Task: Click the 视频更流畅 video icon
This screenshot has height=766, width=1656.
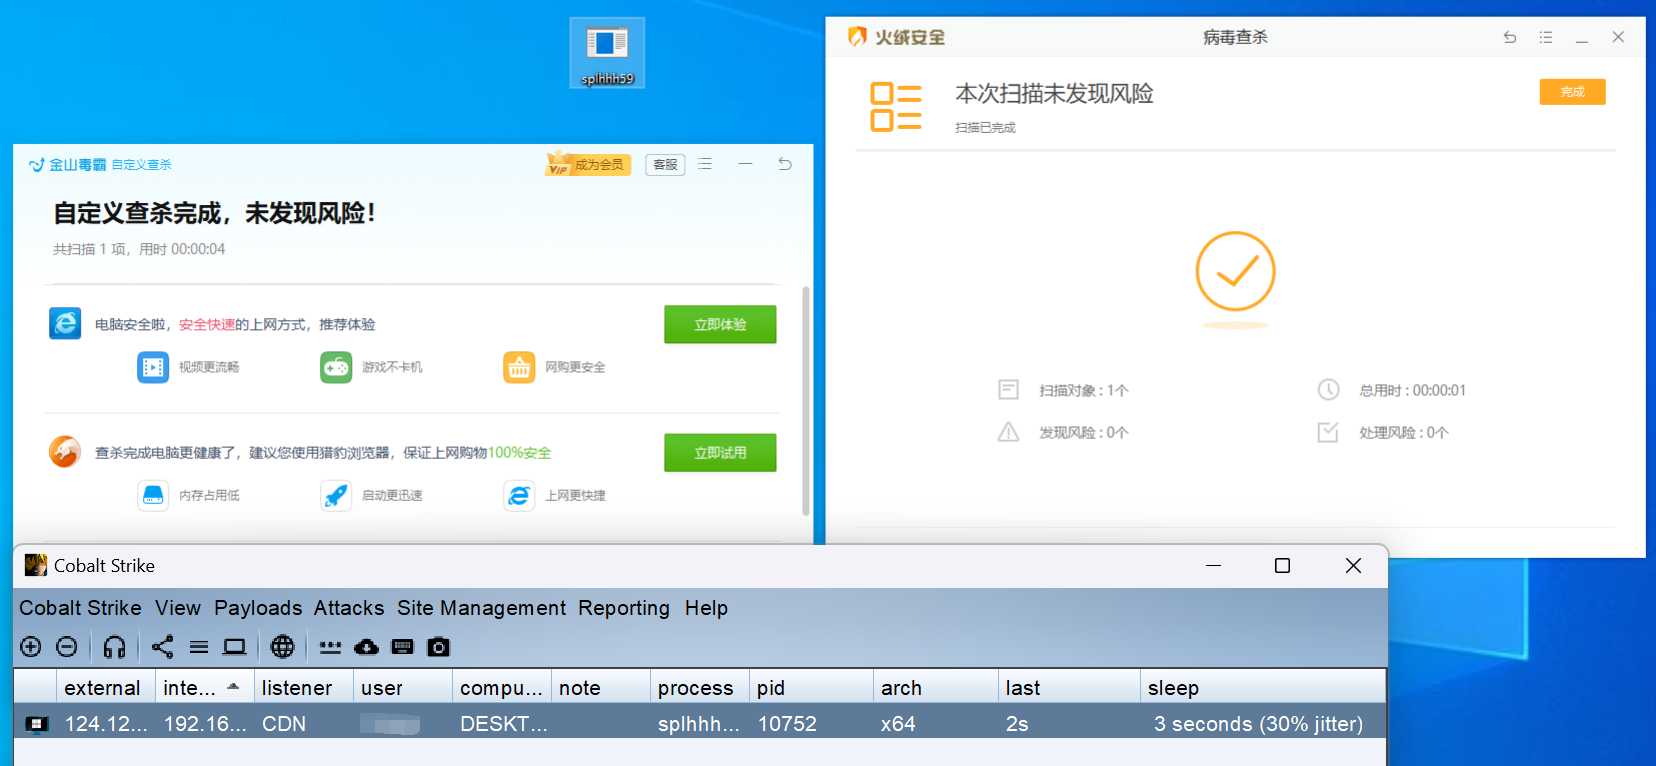Action: (x=153, y=367)
